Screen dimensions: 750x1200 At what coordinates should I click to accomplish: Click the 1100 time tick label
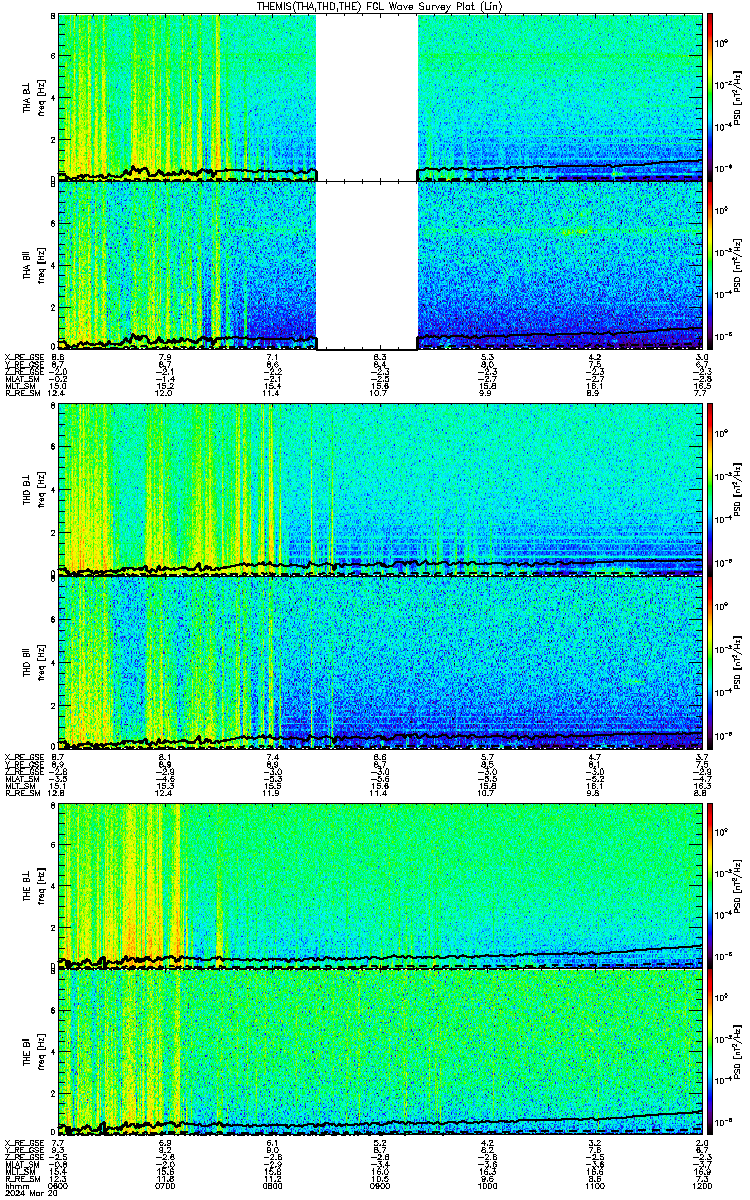[594, 1186]
